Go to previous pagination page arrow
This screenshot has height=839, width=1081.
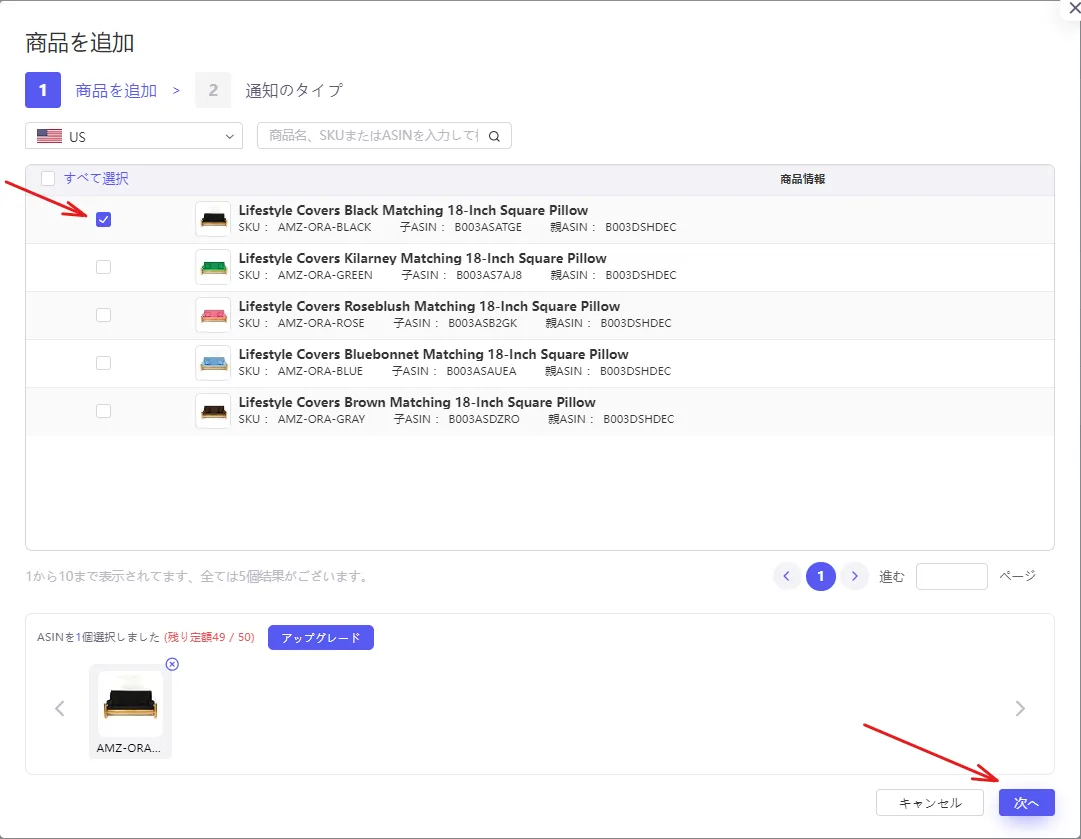click(x=787, y=576)
